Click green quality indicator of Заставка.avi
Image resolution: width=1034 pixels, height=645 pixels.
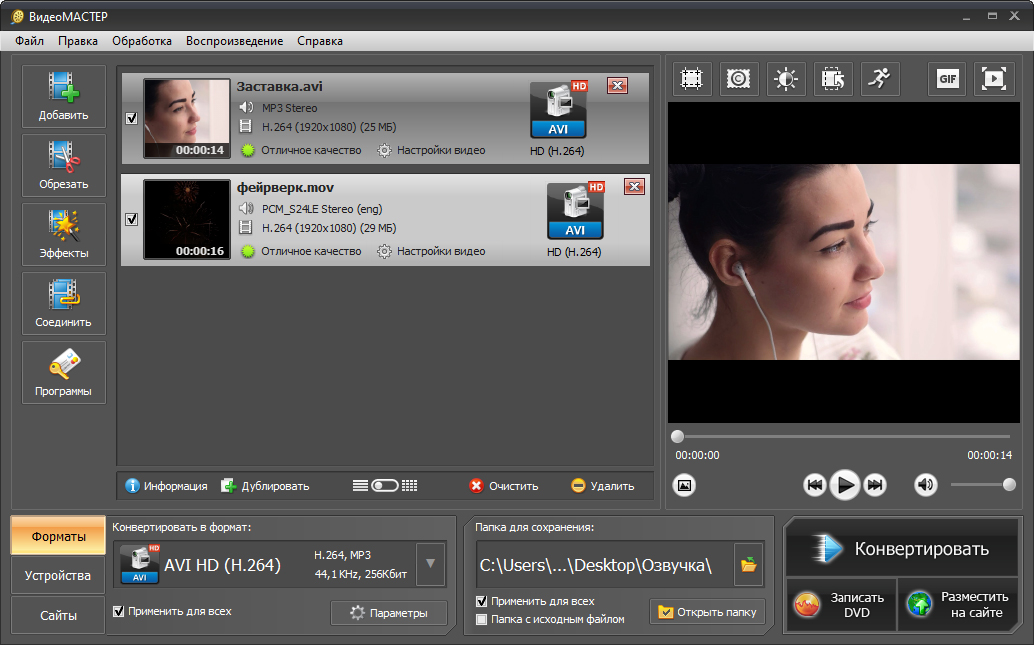[x=248, y=150]
